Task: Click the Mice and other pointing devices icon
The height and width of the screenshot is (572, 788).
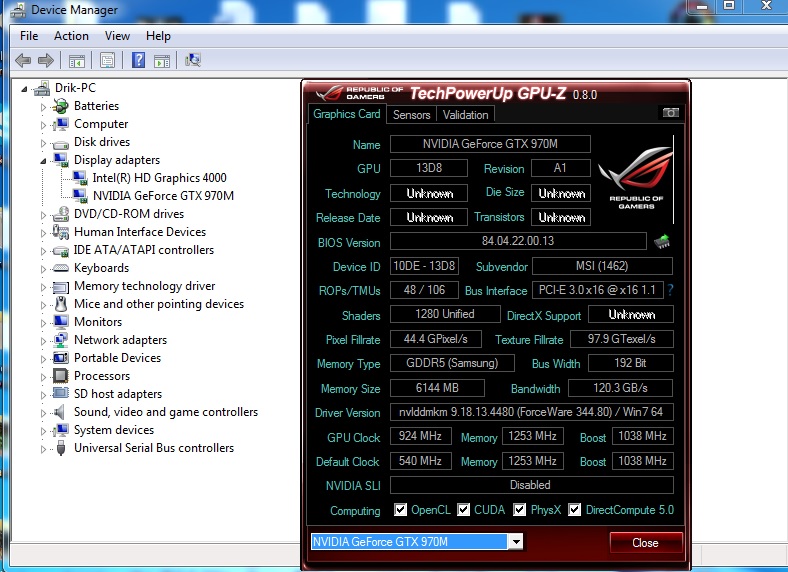Action: [x=61, y=304]
